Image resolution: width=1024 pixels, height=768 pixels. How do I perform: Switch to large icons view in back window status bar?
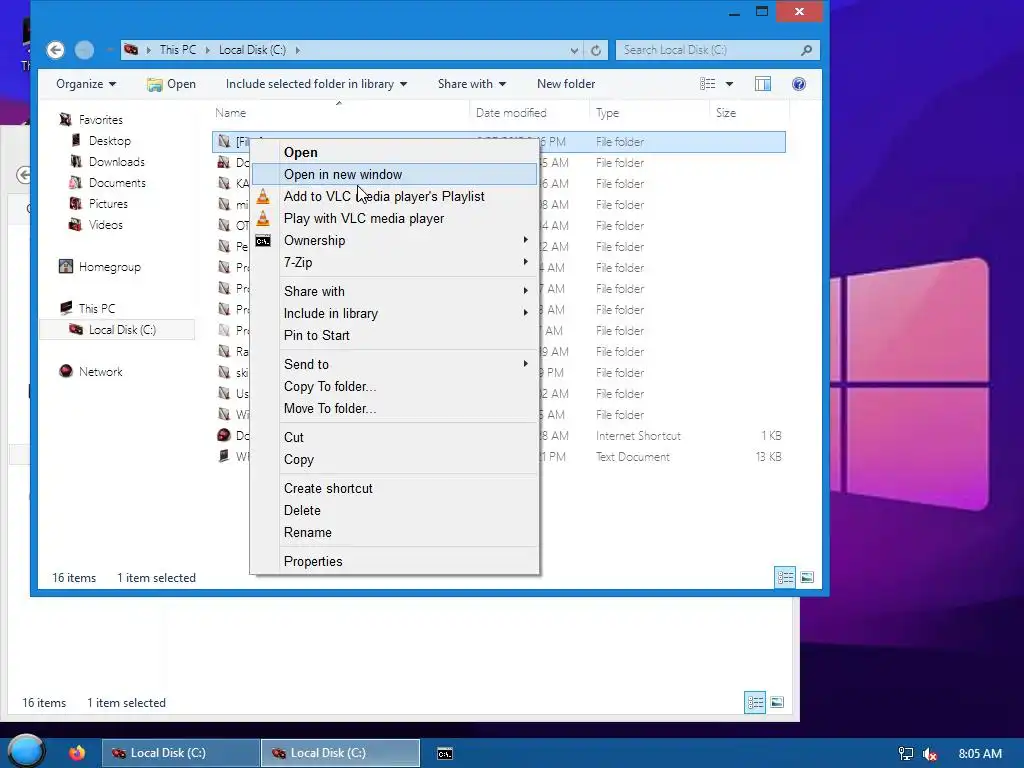click(777, 703)
